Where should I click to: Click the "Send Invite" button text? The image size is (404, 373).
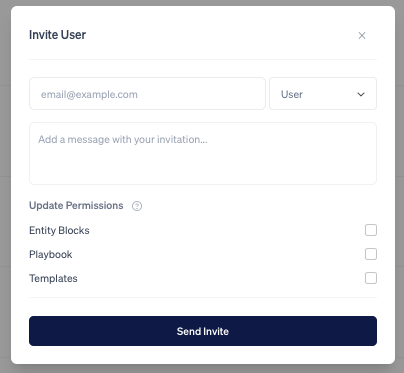click(x=203, y=331)
